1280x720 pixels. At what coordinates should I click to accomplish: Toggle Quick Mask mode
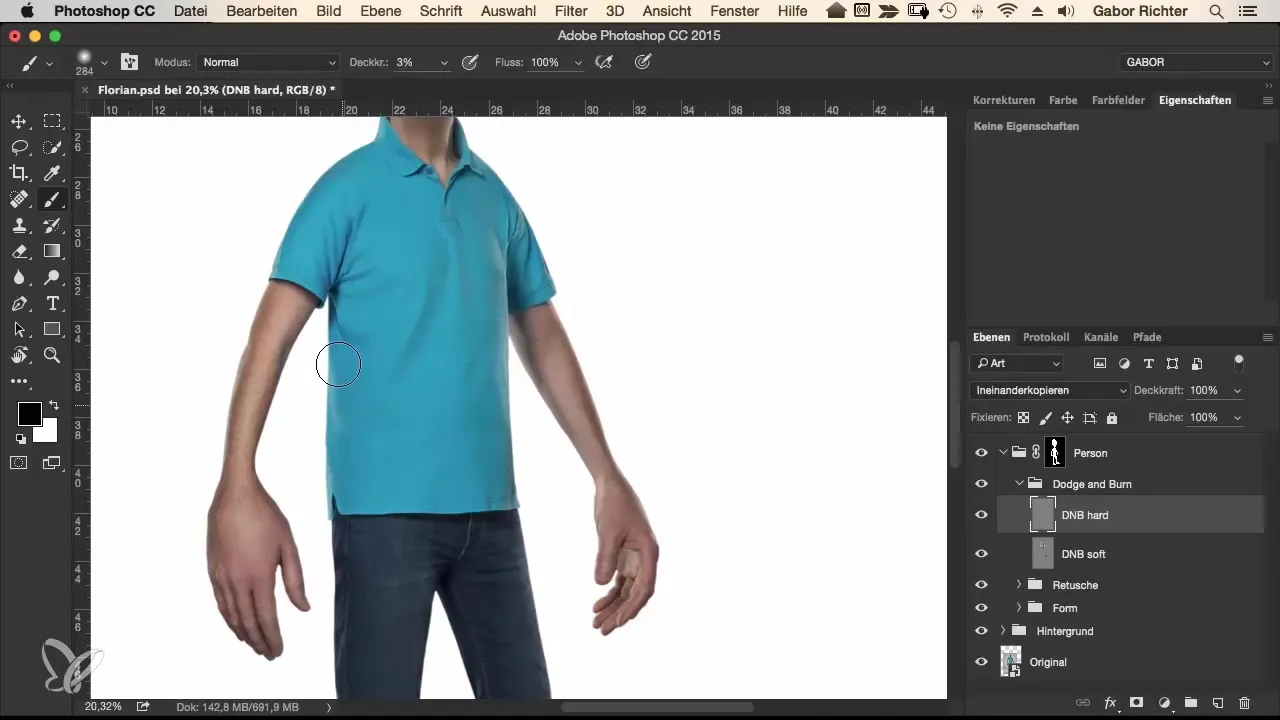(19, 462)
